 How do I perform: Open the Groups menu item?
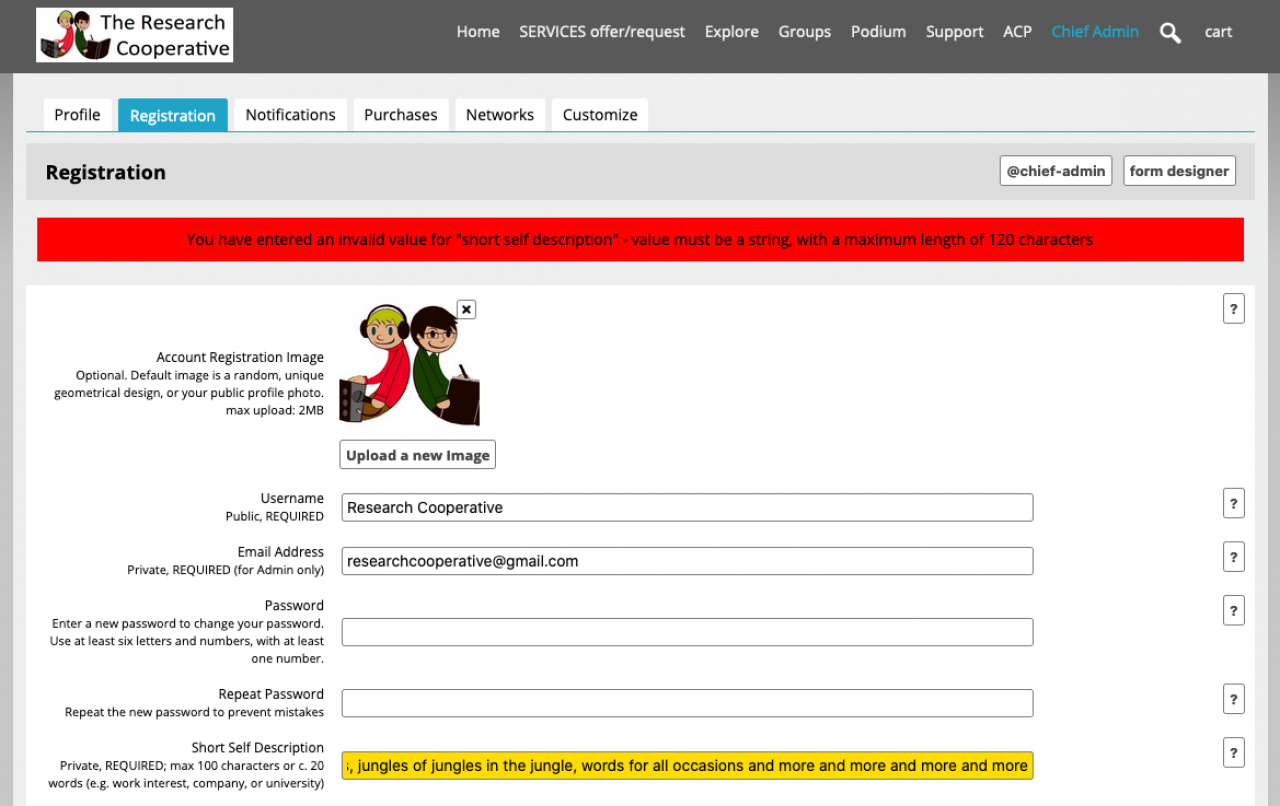click(x=805, y=32)
